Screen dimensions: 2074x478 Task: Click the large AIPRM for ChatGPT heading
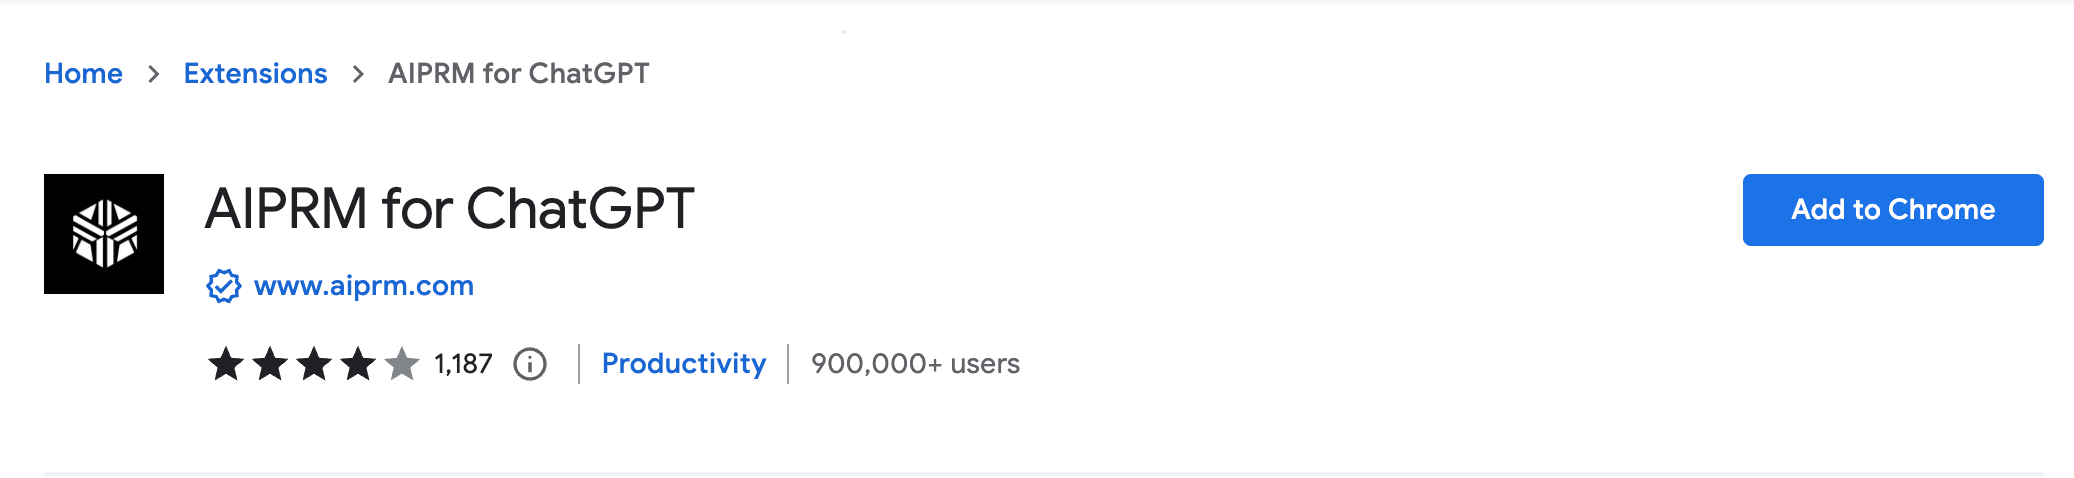point(449,210)
